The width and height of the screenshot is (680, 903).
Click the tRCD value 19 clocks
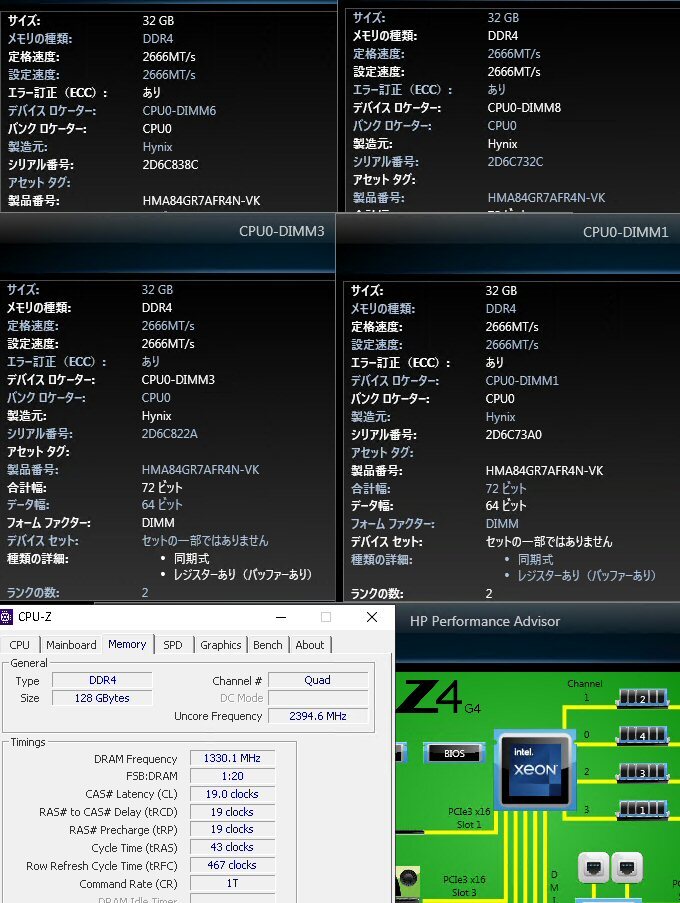[x=232, y=812]
